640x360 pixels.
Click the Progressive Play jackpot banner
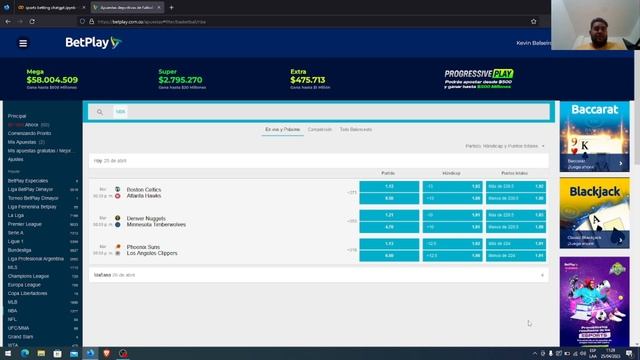pyautogui.click(x=478, y=79)
